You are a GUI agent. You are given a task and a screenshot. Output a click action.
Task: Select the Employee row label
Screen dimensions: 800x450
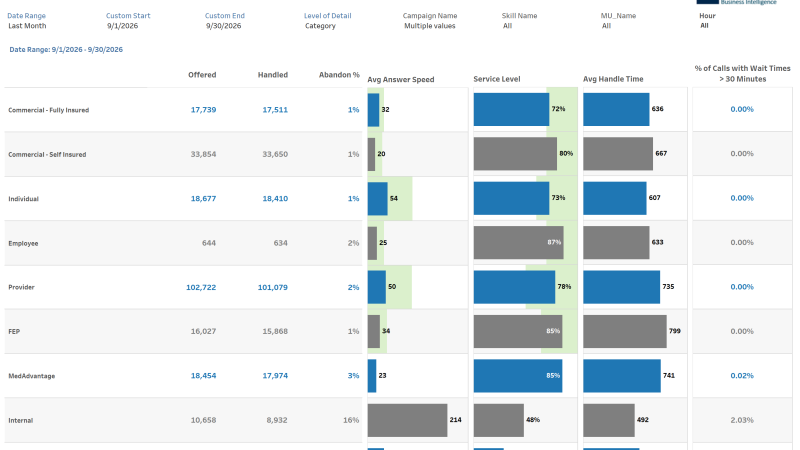(23, 243)
